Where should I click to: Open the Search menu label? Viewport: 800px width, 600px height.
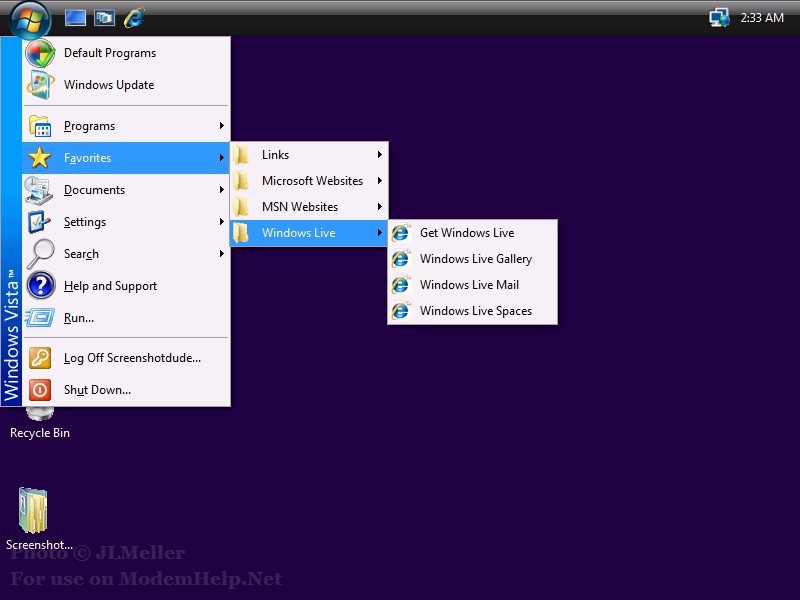point(81,254)
